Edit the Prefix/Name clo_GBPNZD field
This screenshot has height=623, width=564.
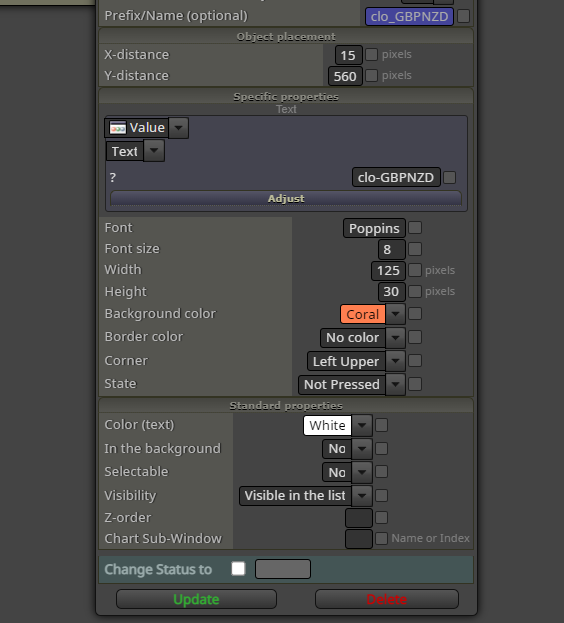click(409, 17)
